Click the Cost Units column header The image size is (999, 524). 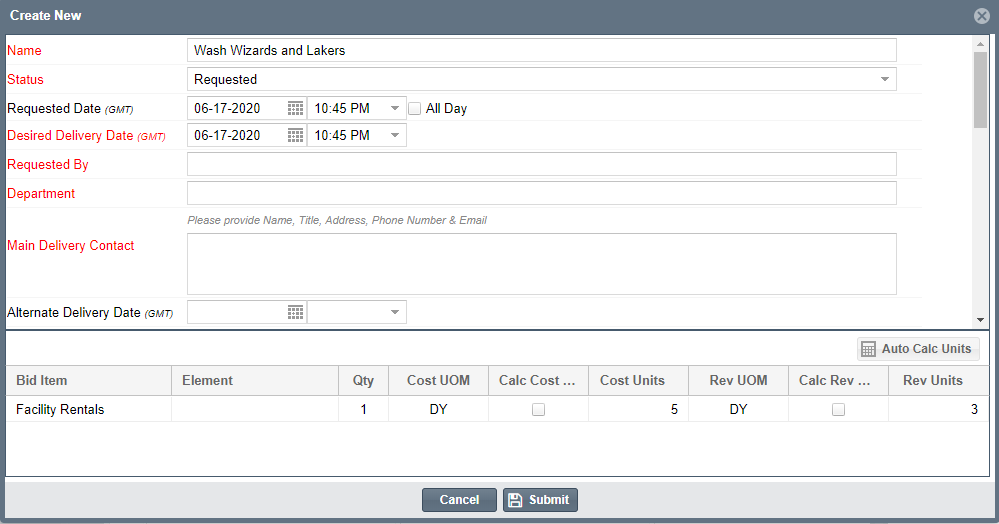[638, 381]
